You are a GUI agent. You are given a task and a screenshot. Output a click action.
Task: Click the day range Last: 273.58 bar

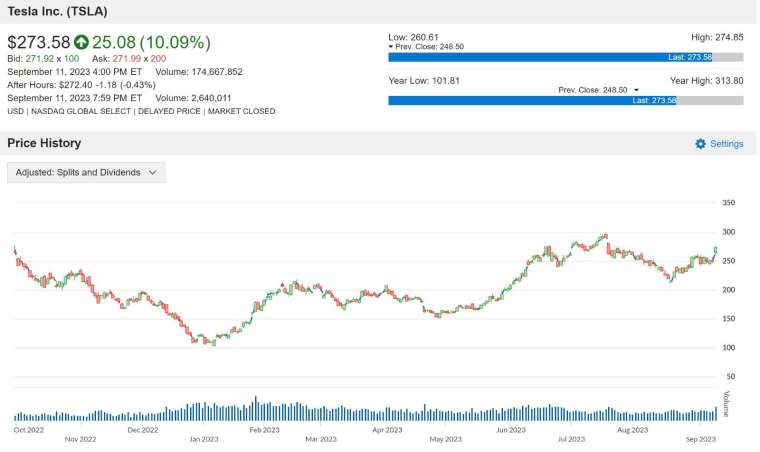550,57
